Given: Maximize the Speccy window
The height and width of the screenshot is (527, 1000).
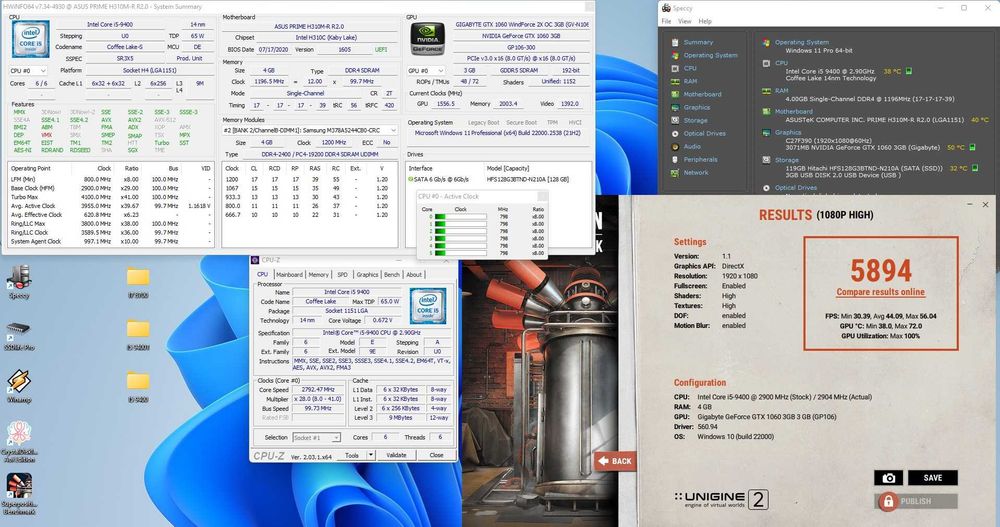Looking at the screenshot, I should tap(964, 8).
